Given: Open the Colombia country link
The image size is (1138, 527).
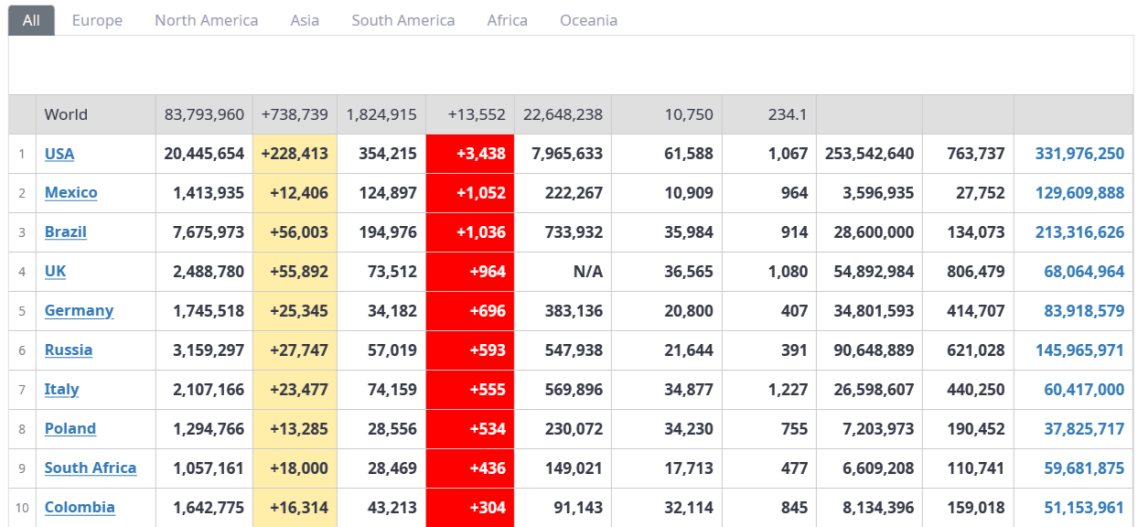Looking at the screenshot, I should tap(80, 507).
